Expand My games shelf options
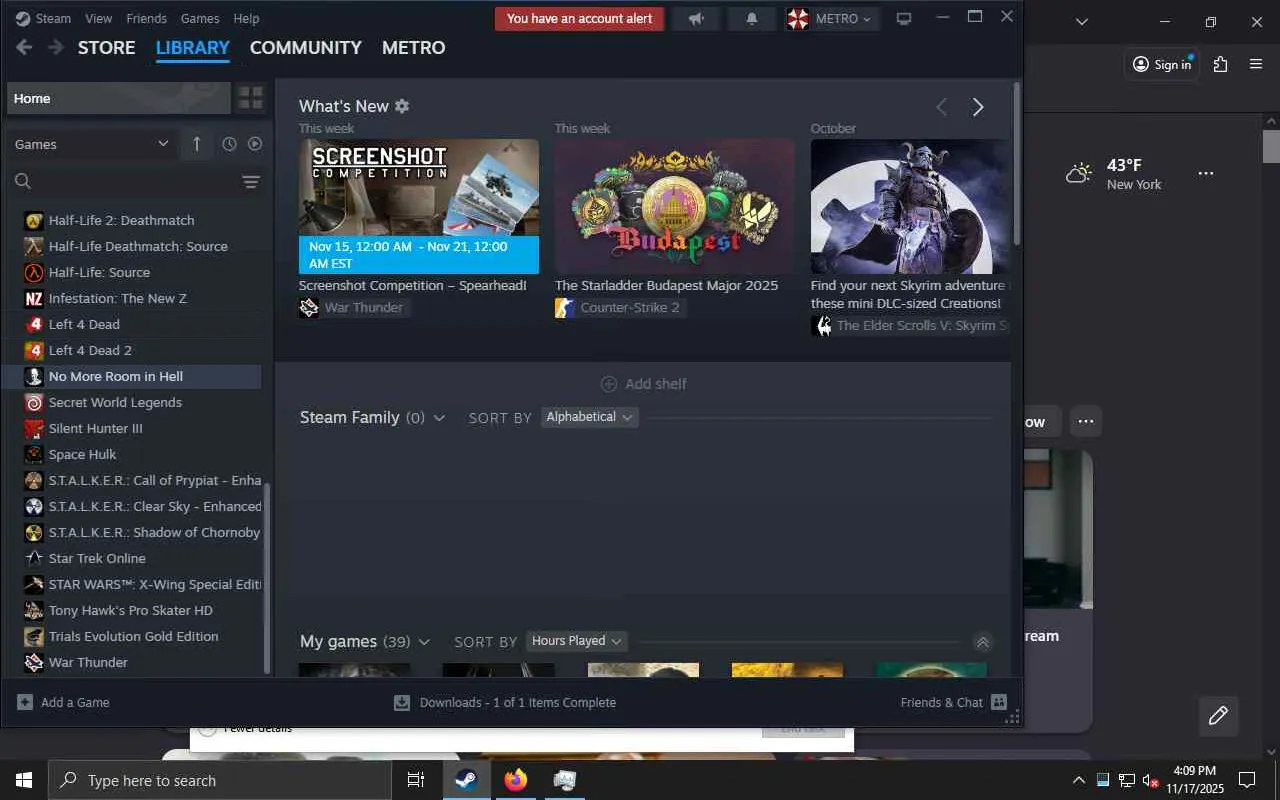This screenshot has width=1280, height=800. click(424, 642)
